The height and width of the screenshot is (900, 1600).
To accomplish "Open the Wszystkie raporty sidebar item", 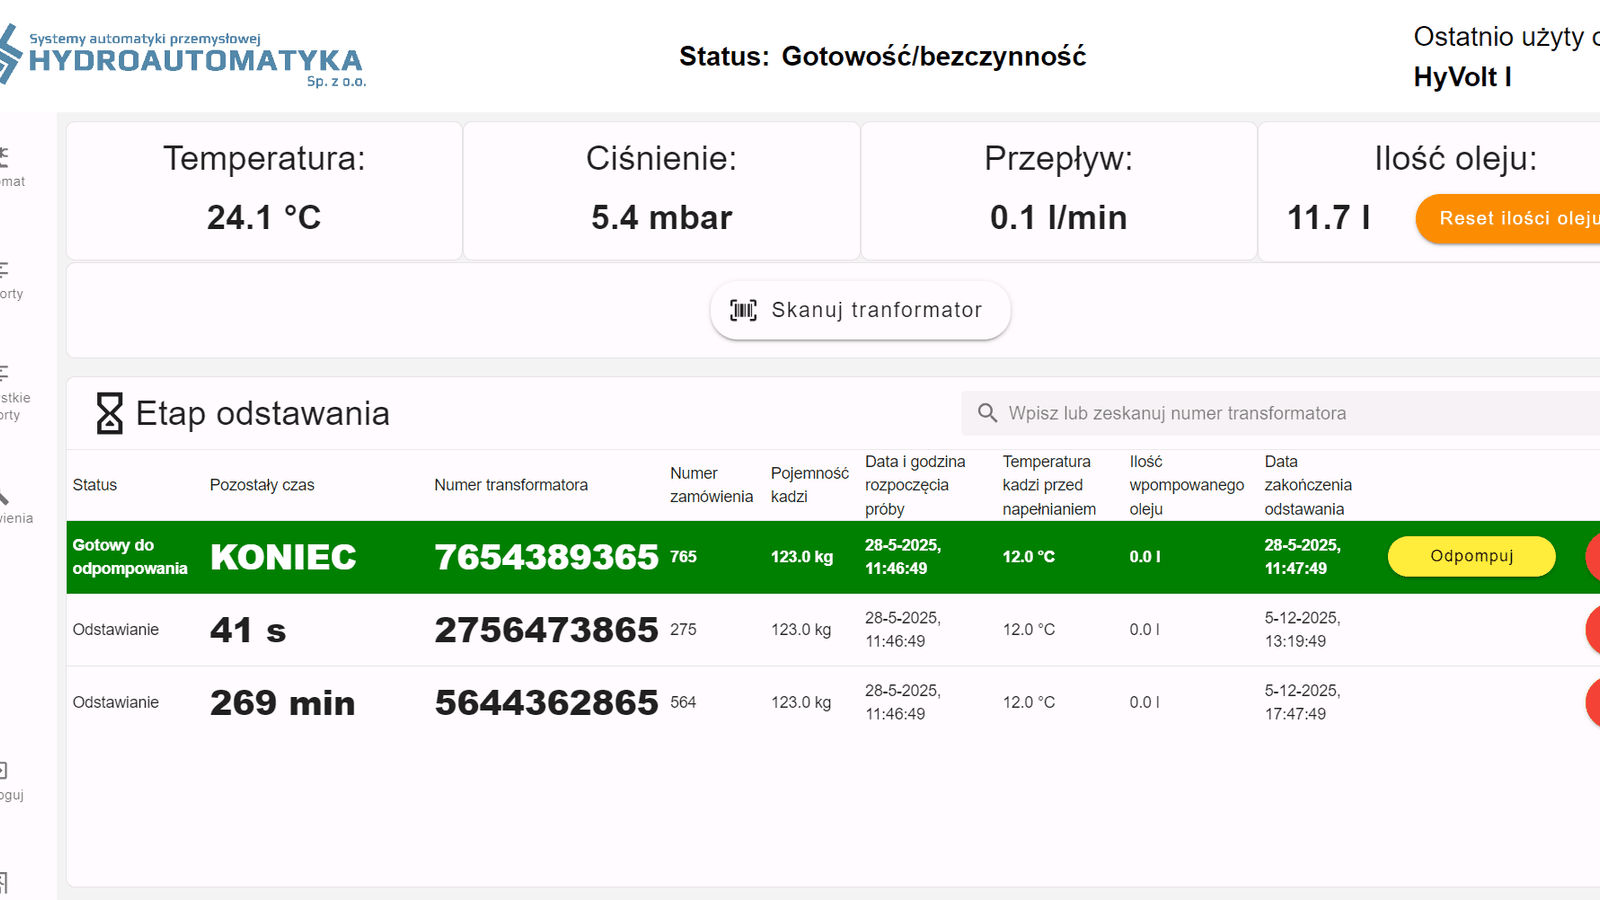I will click(x=10, y=394).
